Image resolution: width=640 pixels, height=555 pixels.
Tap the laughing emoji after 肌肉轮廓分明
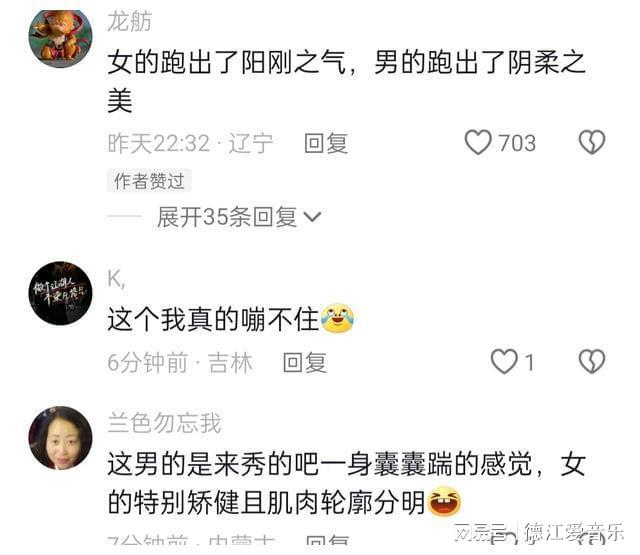[444, 502]
